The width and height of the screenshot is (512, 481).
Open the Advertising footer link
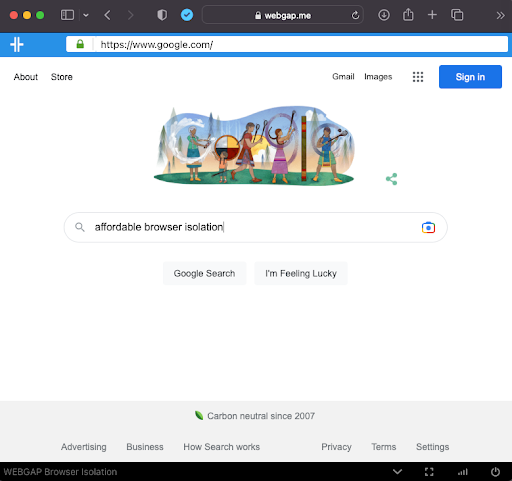(x=84, y=447)
